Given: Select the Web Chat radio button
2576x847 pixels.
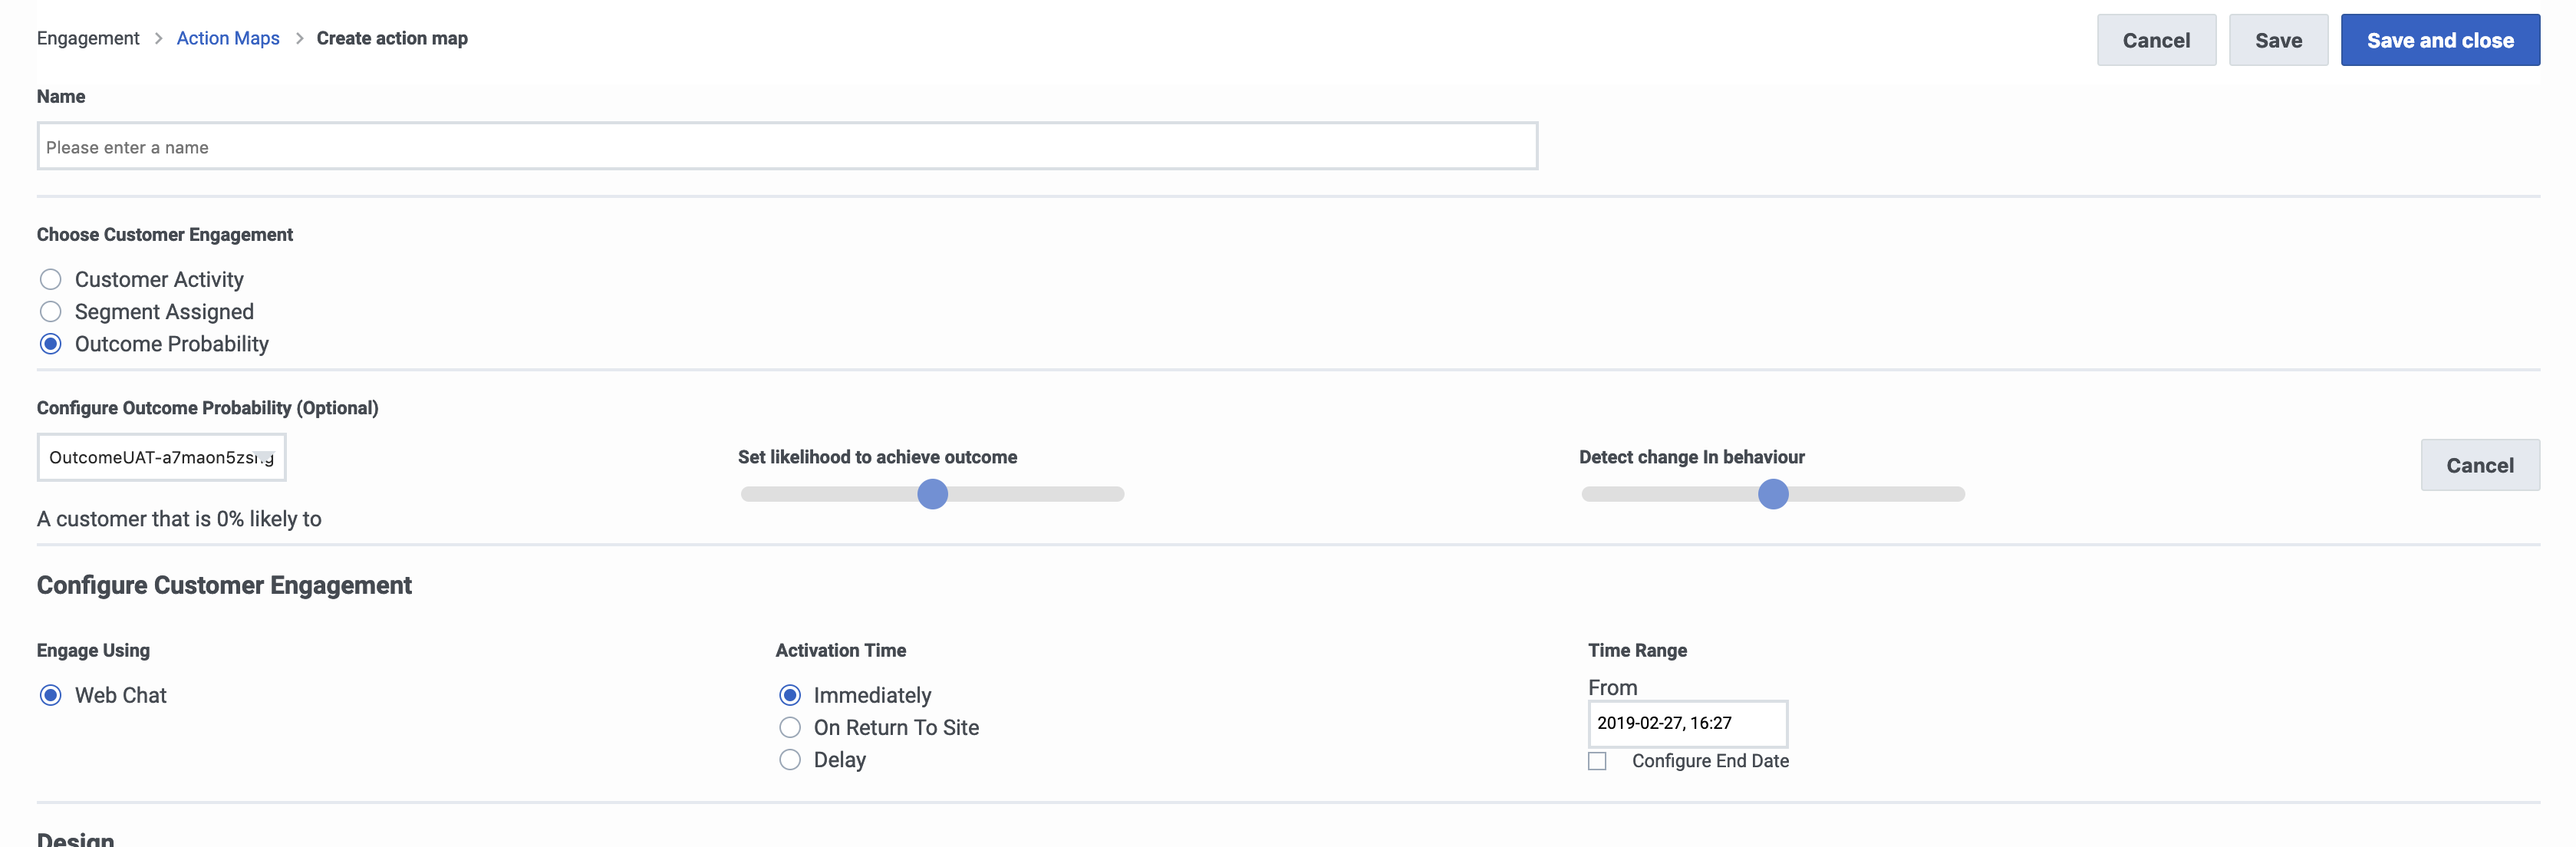Looking at the screenshot, I should coord(51,695).
